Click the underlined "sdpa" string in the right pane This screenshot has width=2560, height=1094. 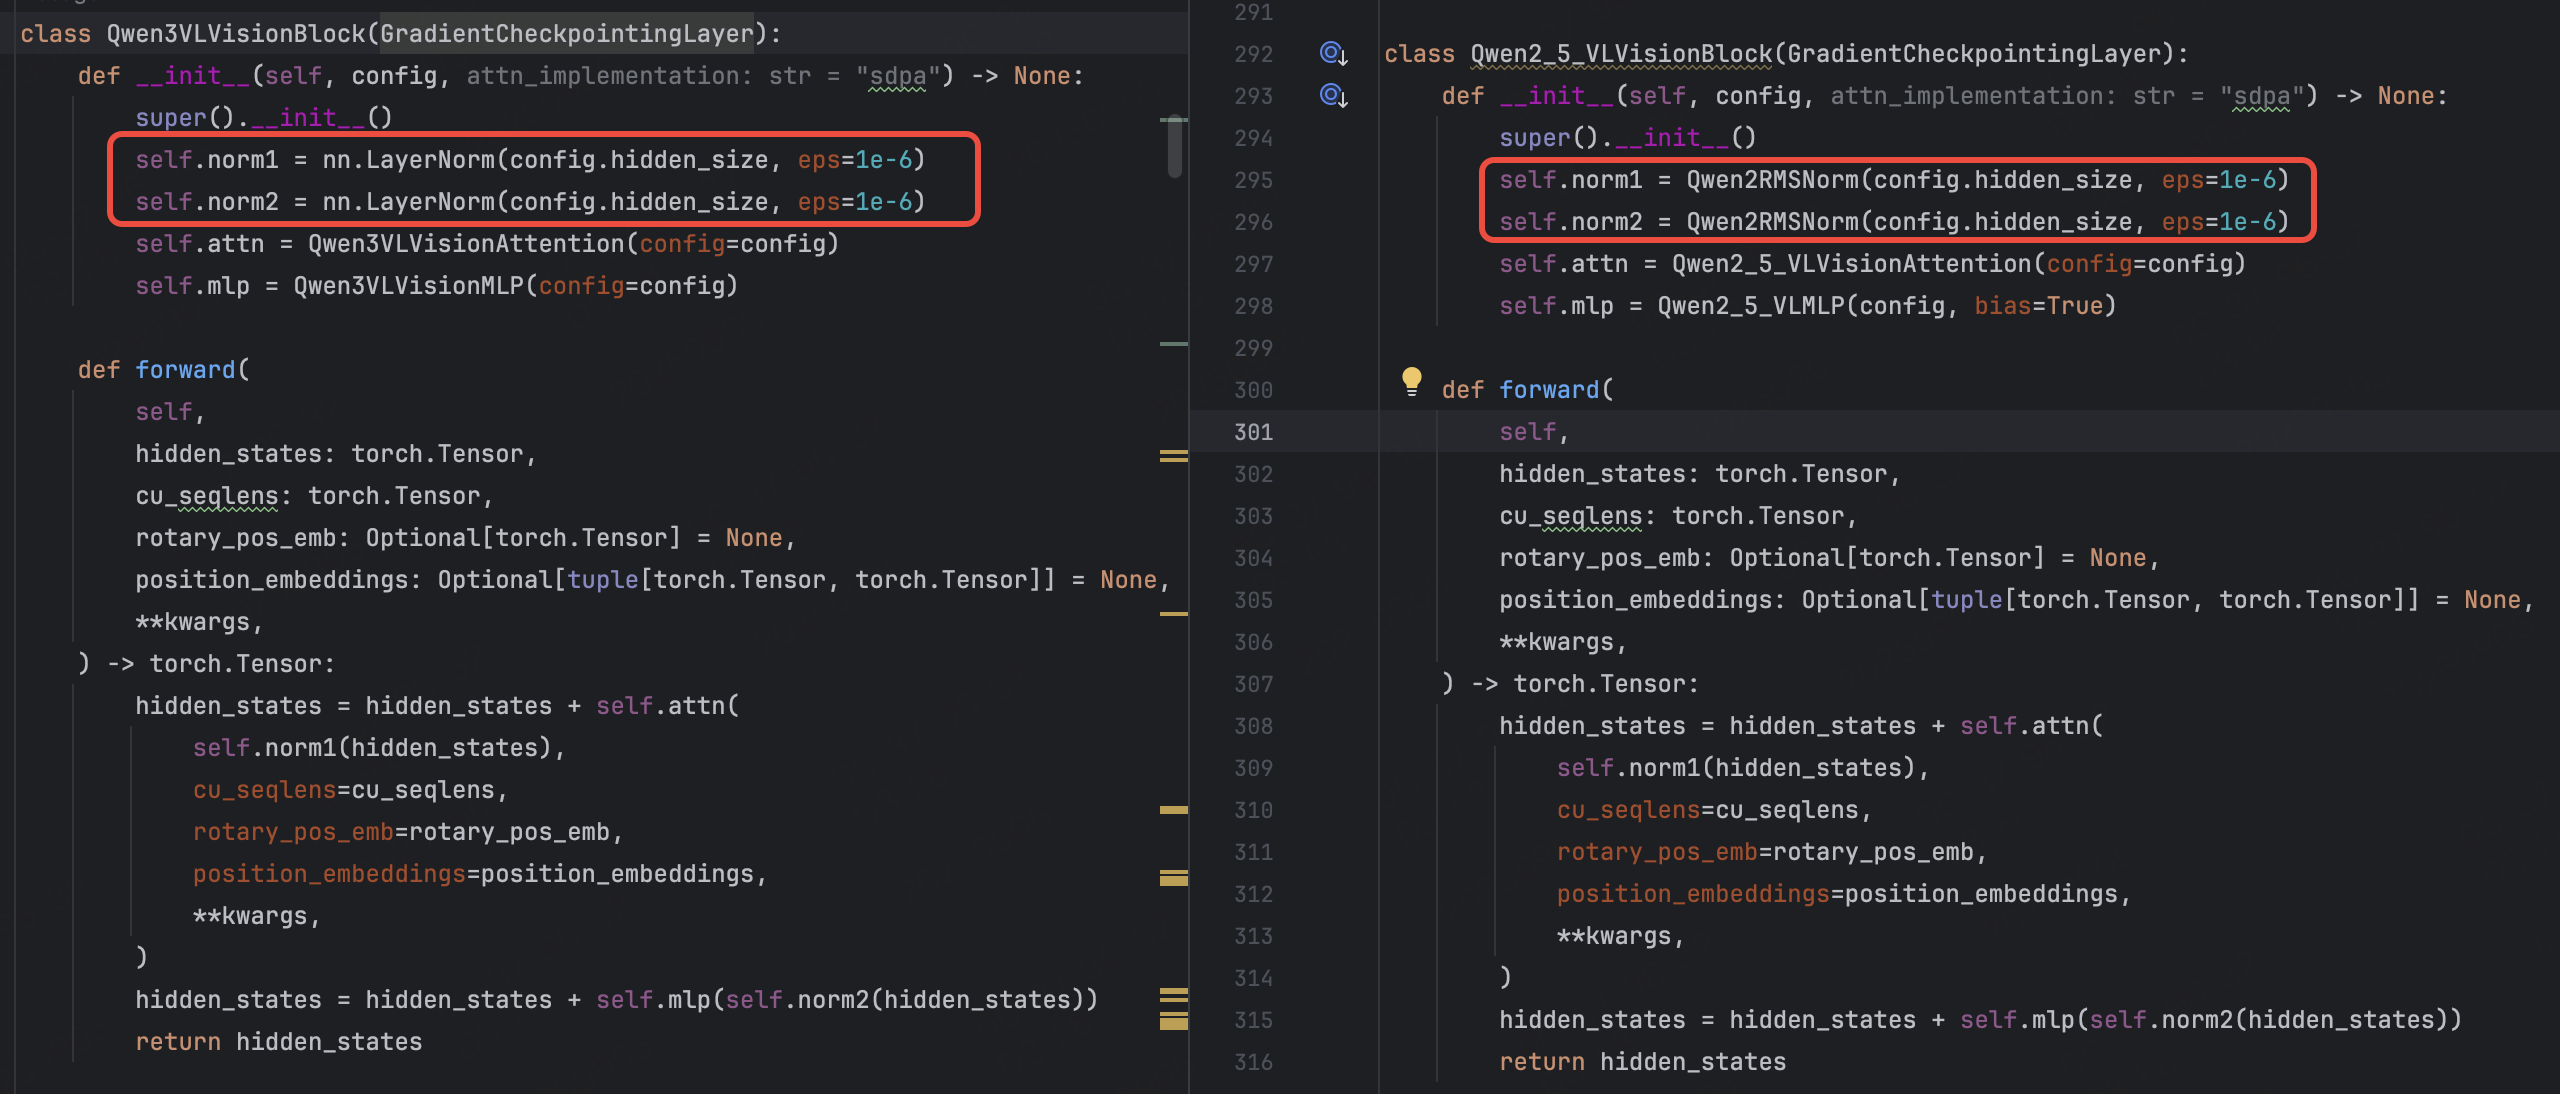(x=2261, y=96)
